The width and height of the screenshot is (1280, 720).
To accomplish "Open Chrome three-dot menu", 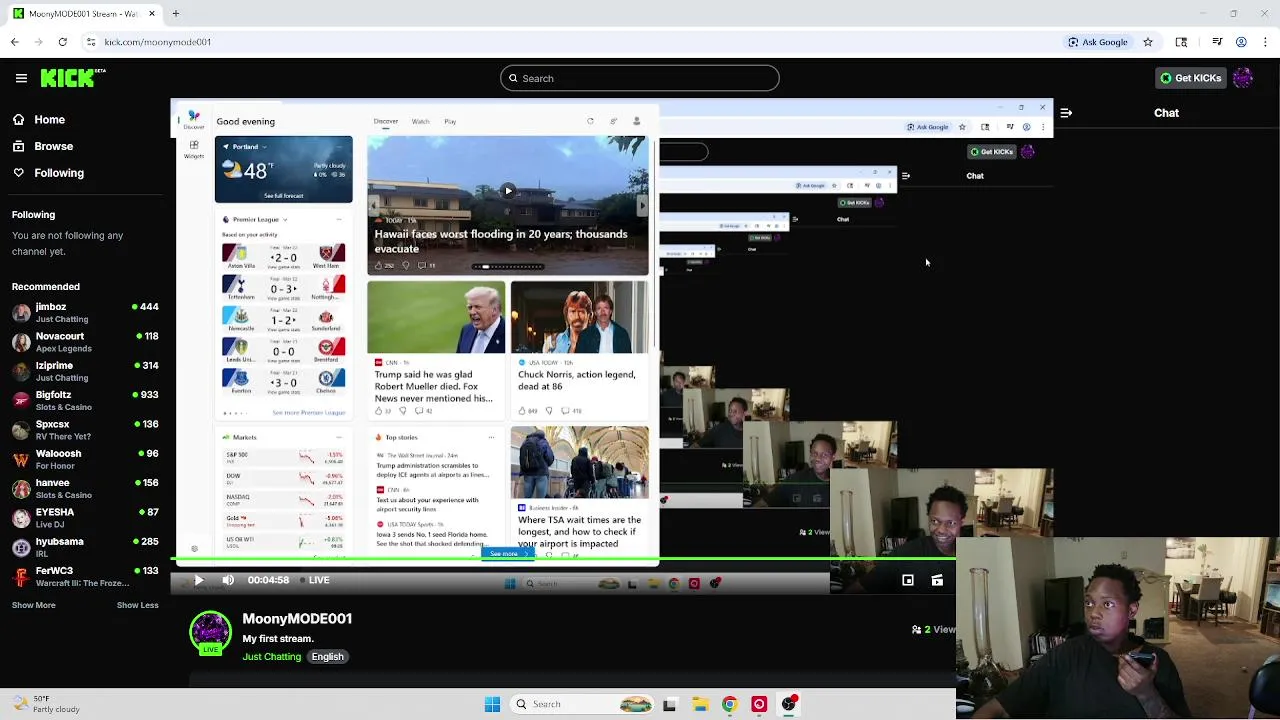I will pos(1264,42).
